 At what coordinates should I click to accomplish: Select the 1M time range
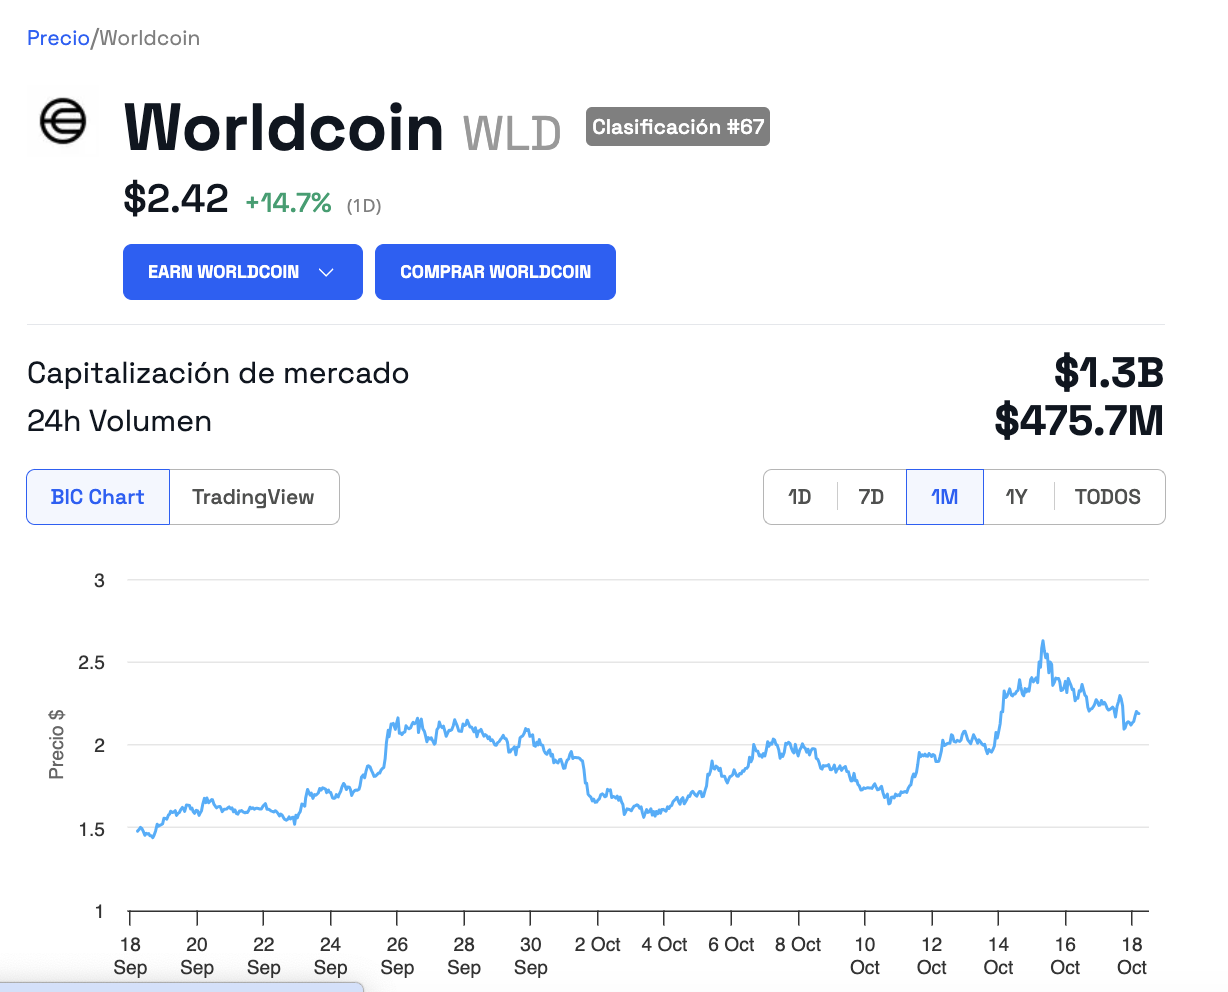click(x=945, y=497)
